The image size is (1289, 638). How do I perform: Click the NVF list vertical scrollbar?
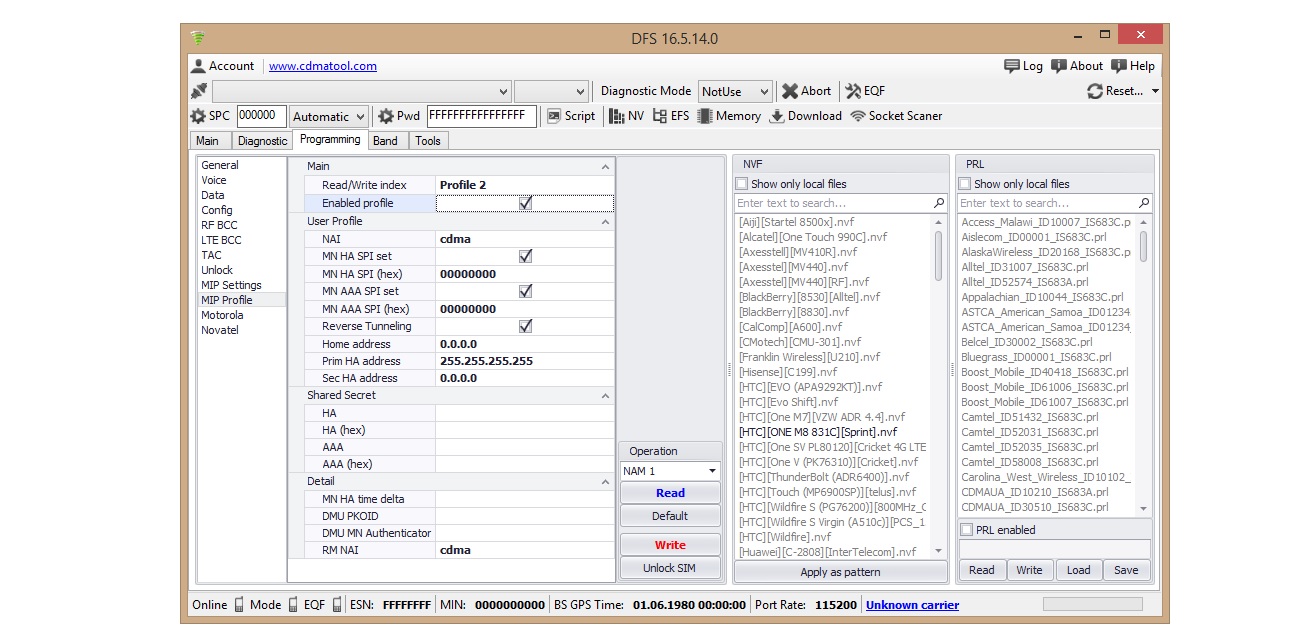pyautogui.click(x=938, y=386)
